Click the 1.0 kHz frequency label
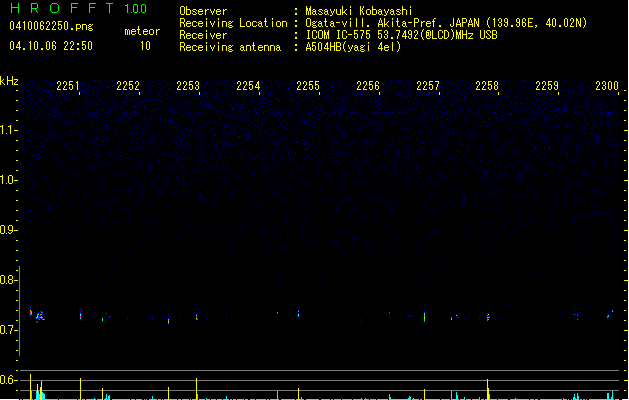 point(8,180)
